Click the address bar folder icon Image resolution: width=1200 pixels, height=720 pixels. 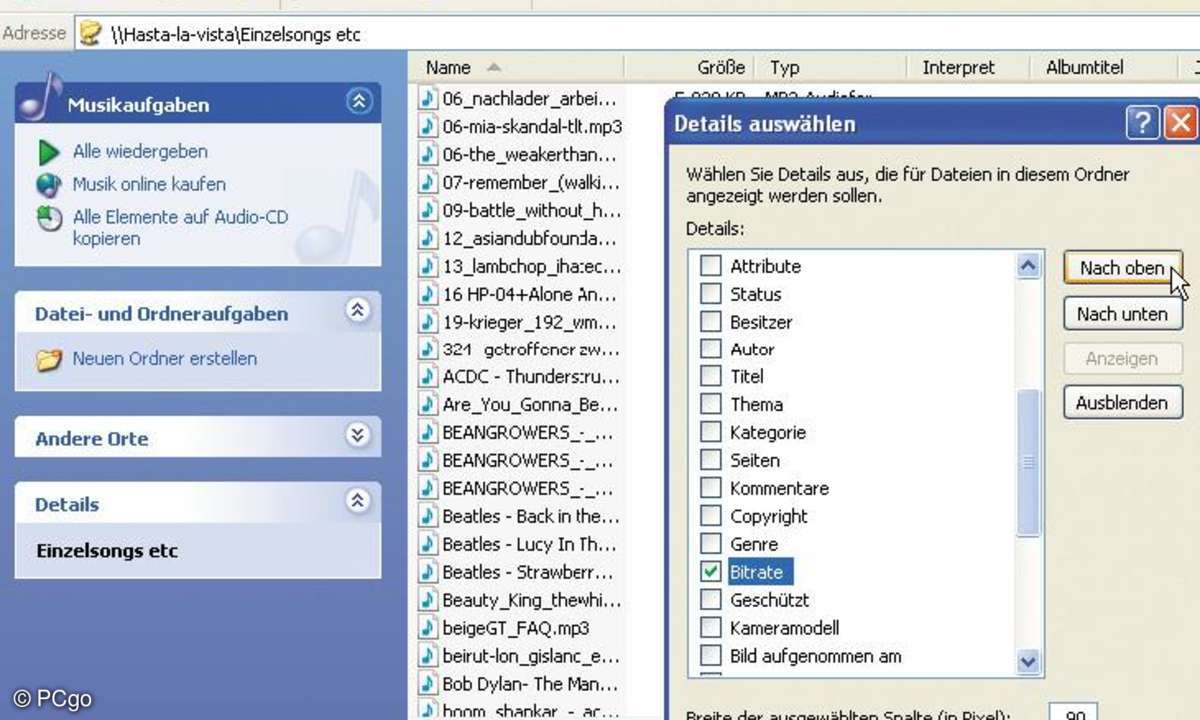(91, 34)
